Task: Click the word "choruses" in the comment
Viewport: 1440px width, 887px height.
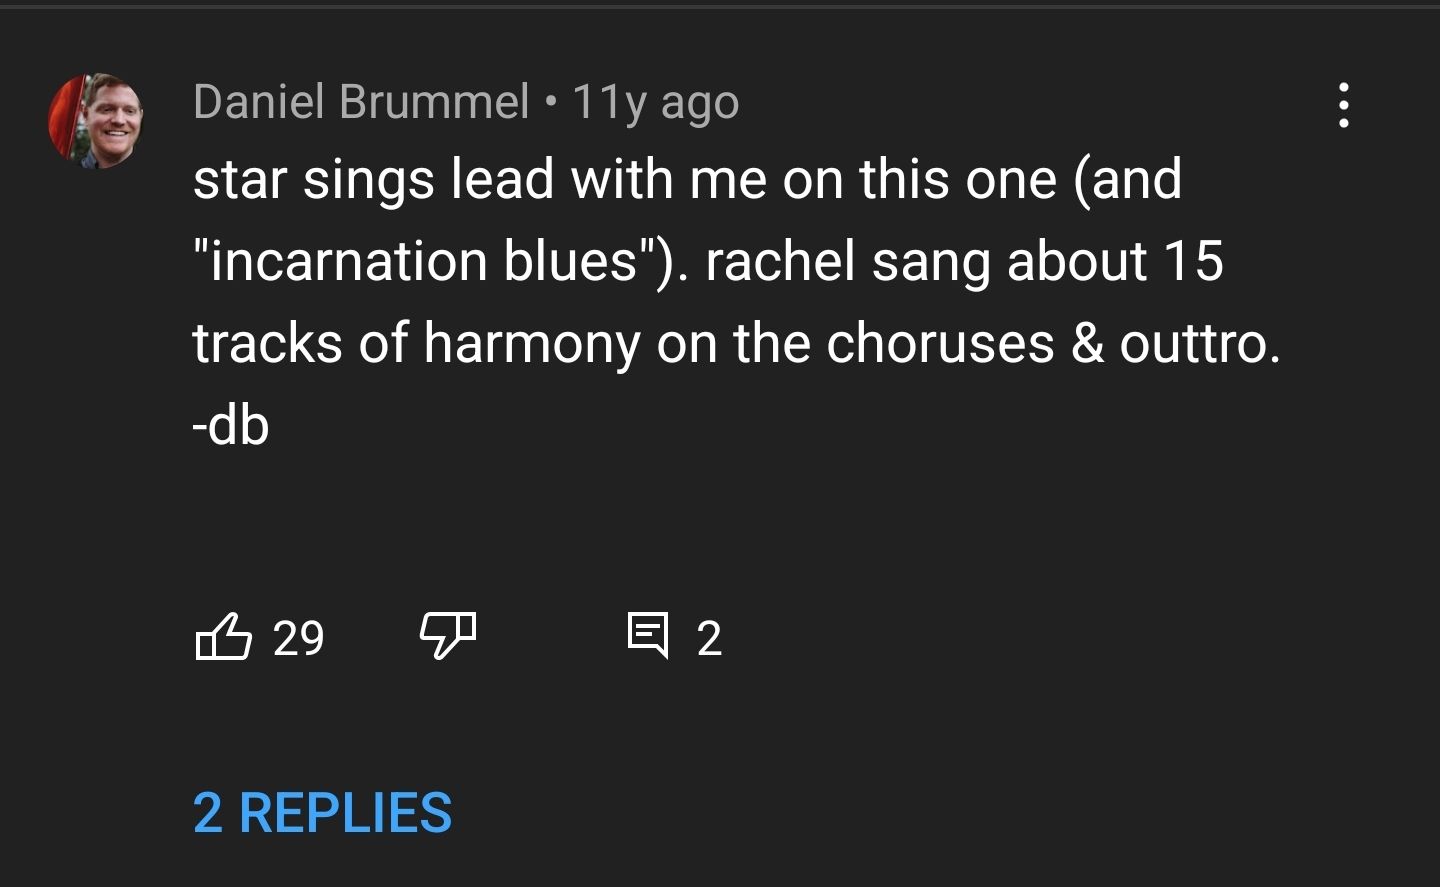Action: pyautogui.click(x=940, y=344)
